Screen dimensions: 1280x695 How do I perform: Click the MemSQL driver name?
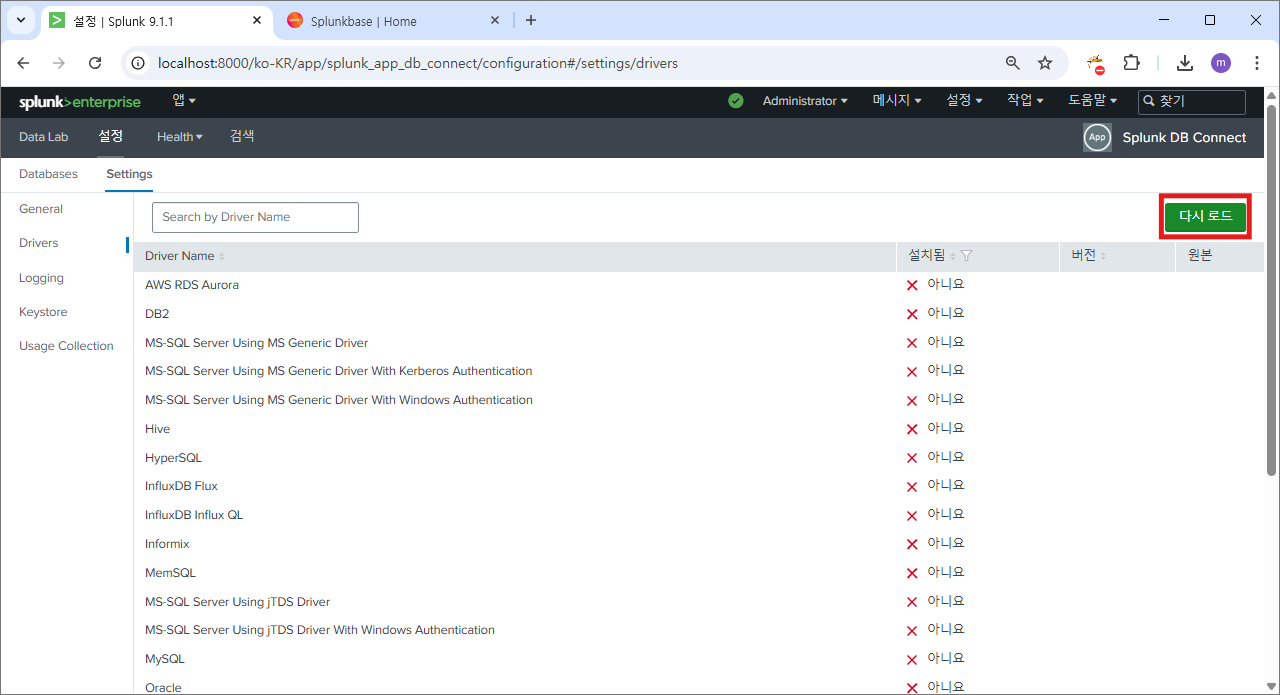(x=170, y=573)
